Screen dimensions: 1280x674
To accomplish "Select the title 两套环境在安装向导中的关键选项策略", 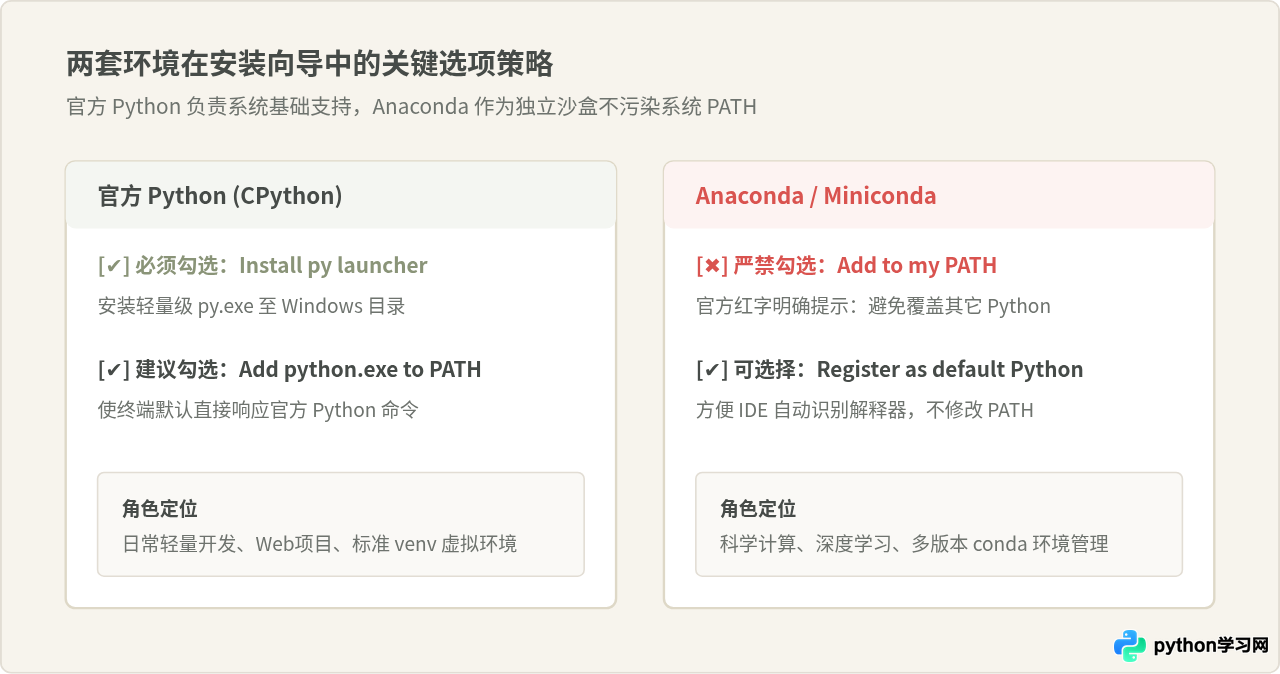I will pyautogui.click(x=310, y=65).
